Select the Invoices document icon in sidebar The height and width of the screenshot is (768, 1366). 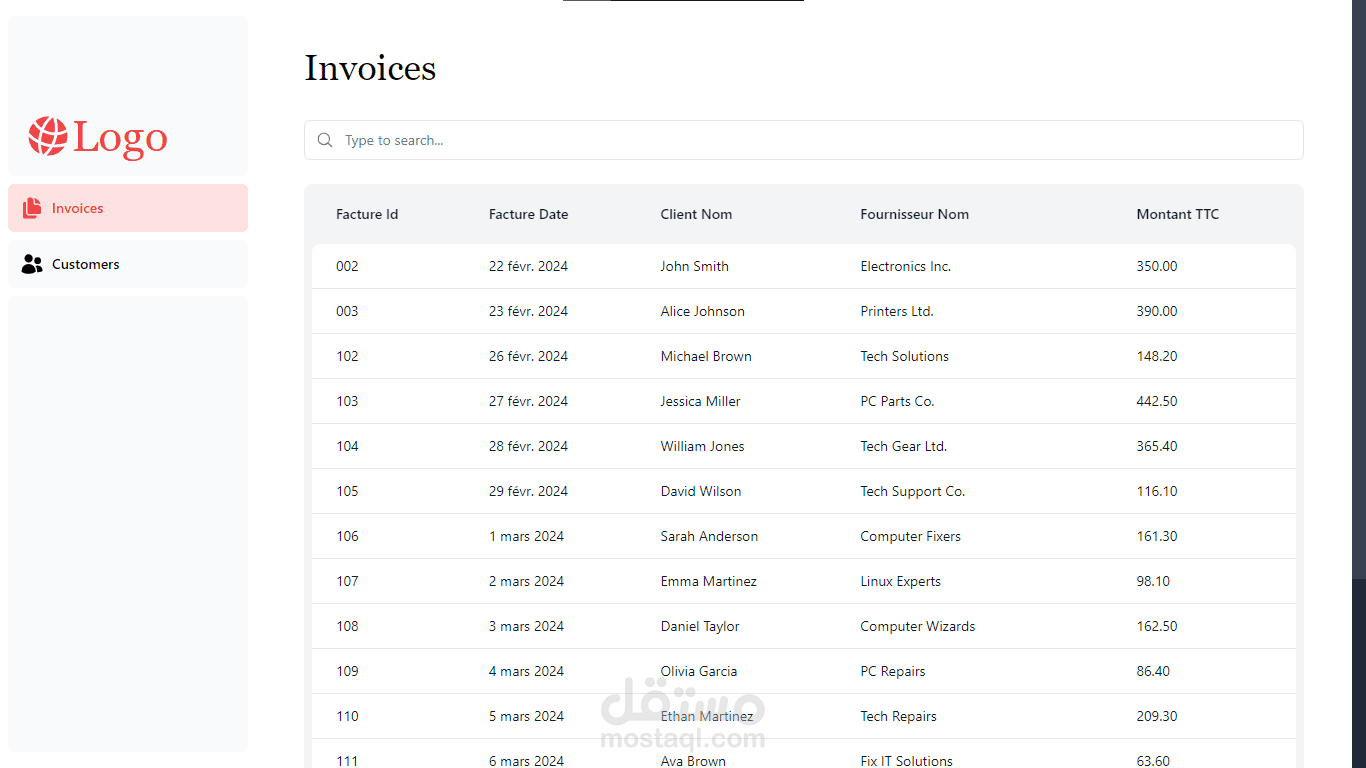pos(32,207)
